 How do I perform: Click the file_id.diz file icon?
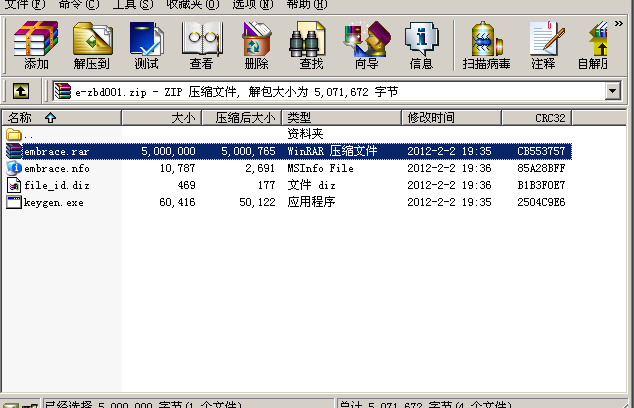click(x=14, y=185)
